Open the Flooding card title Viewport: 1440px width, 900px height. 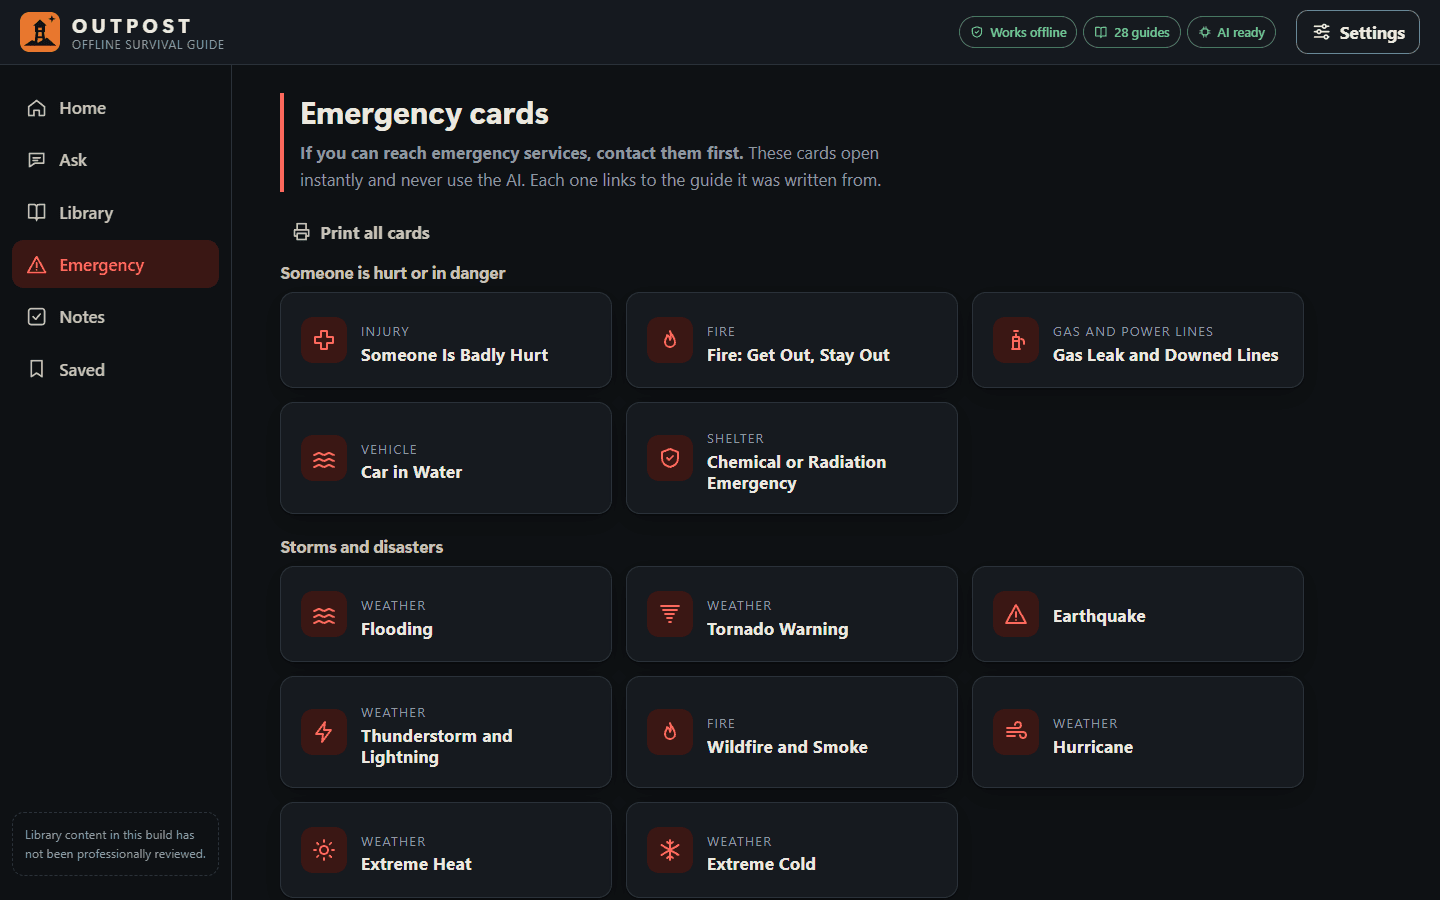point(397,629)
